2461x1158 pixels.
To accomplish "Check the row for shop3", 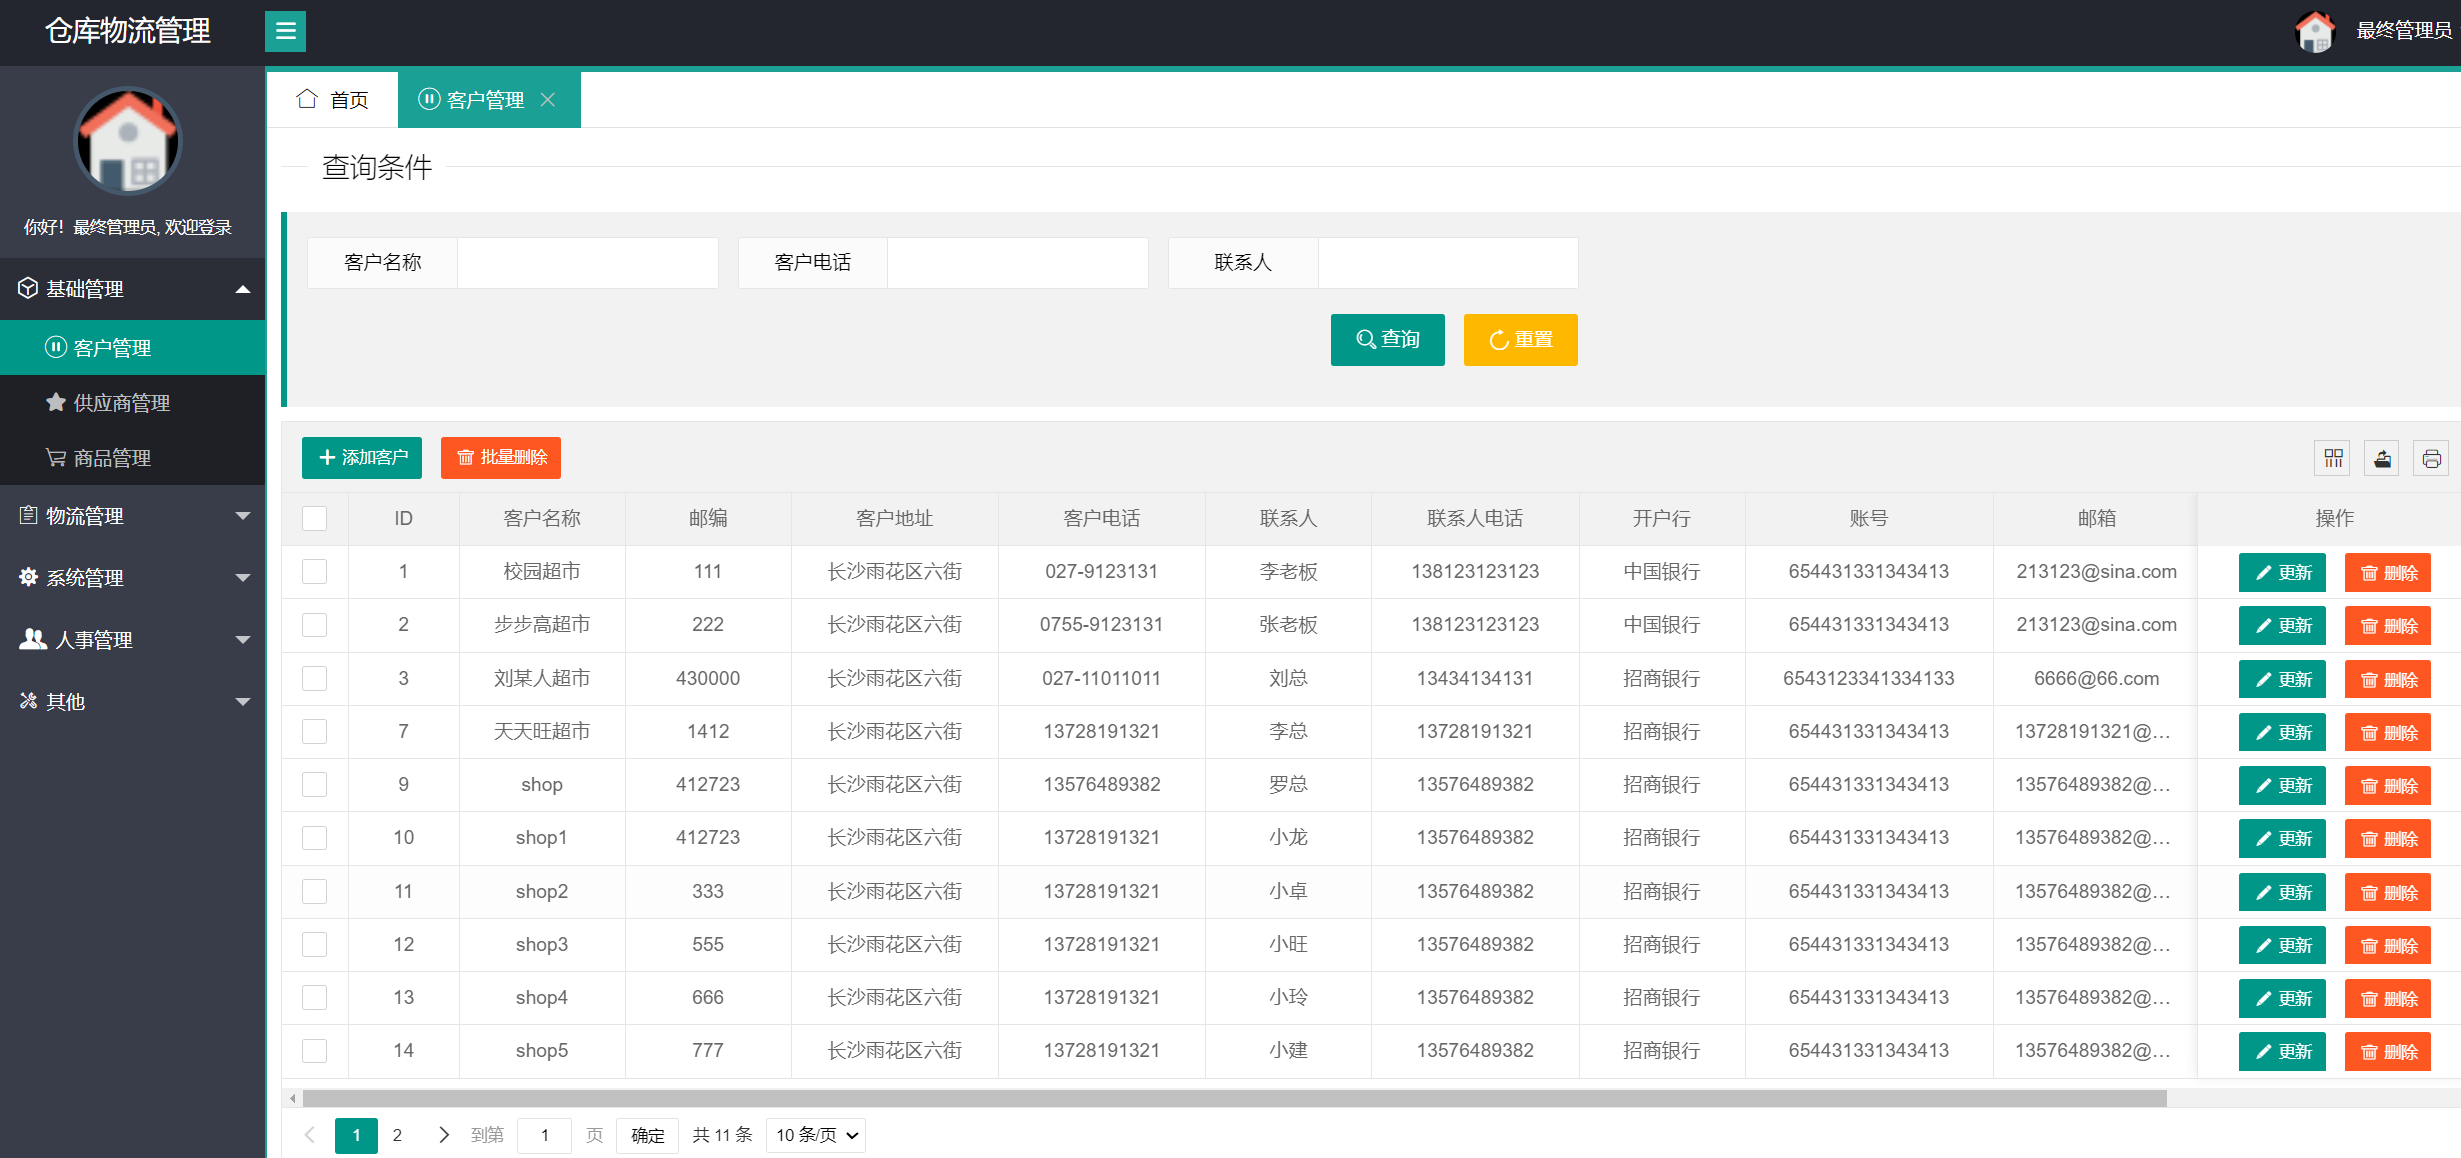I will click(315, 944).
